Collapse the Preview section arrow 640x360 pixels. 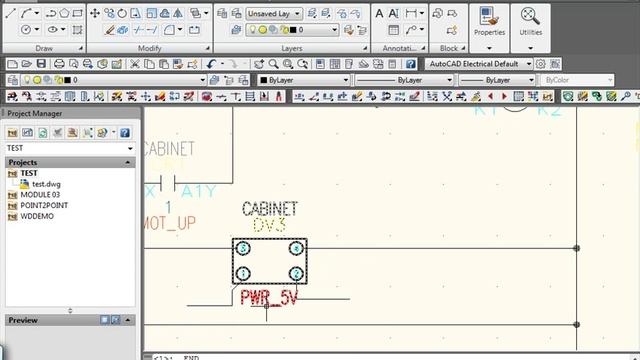(128, 320)
